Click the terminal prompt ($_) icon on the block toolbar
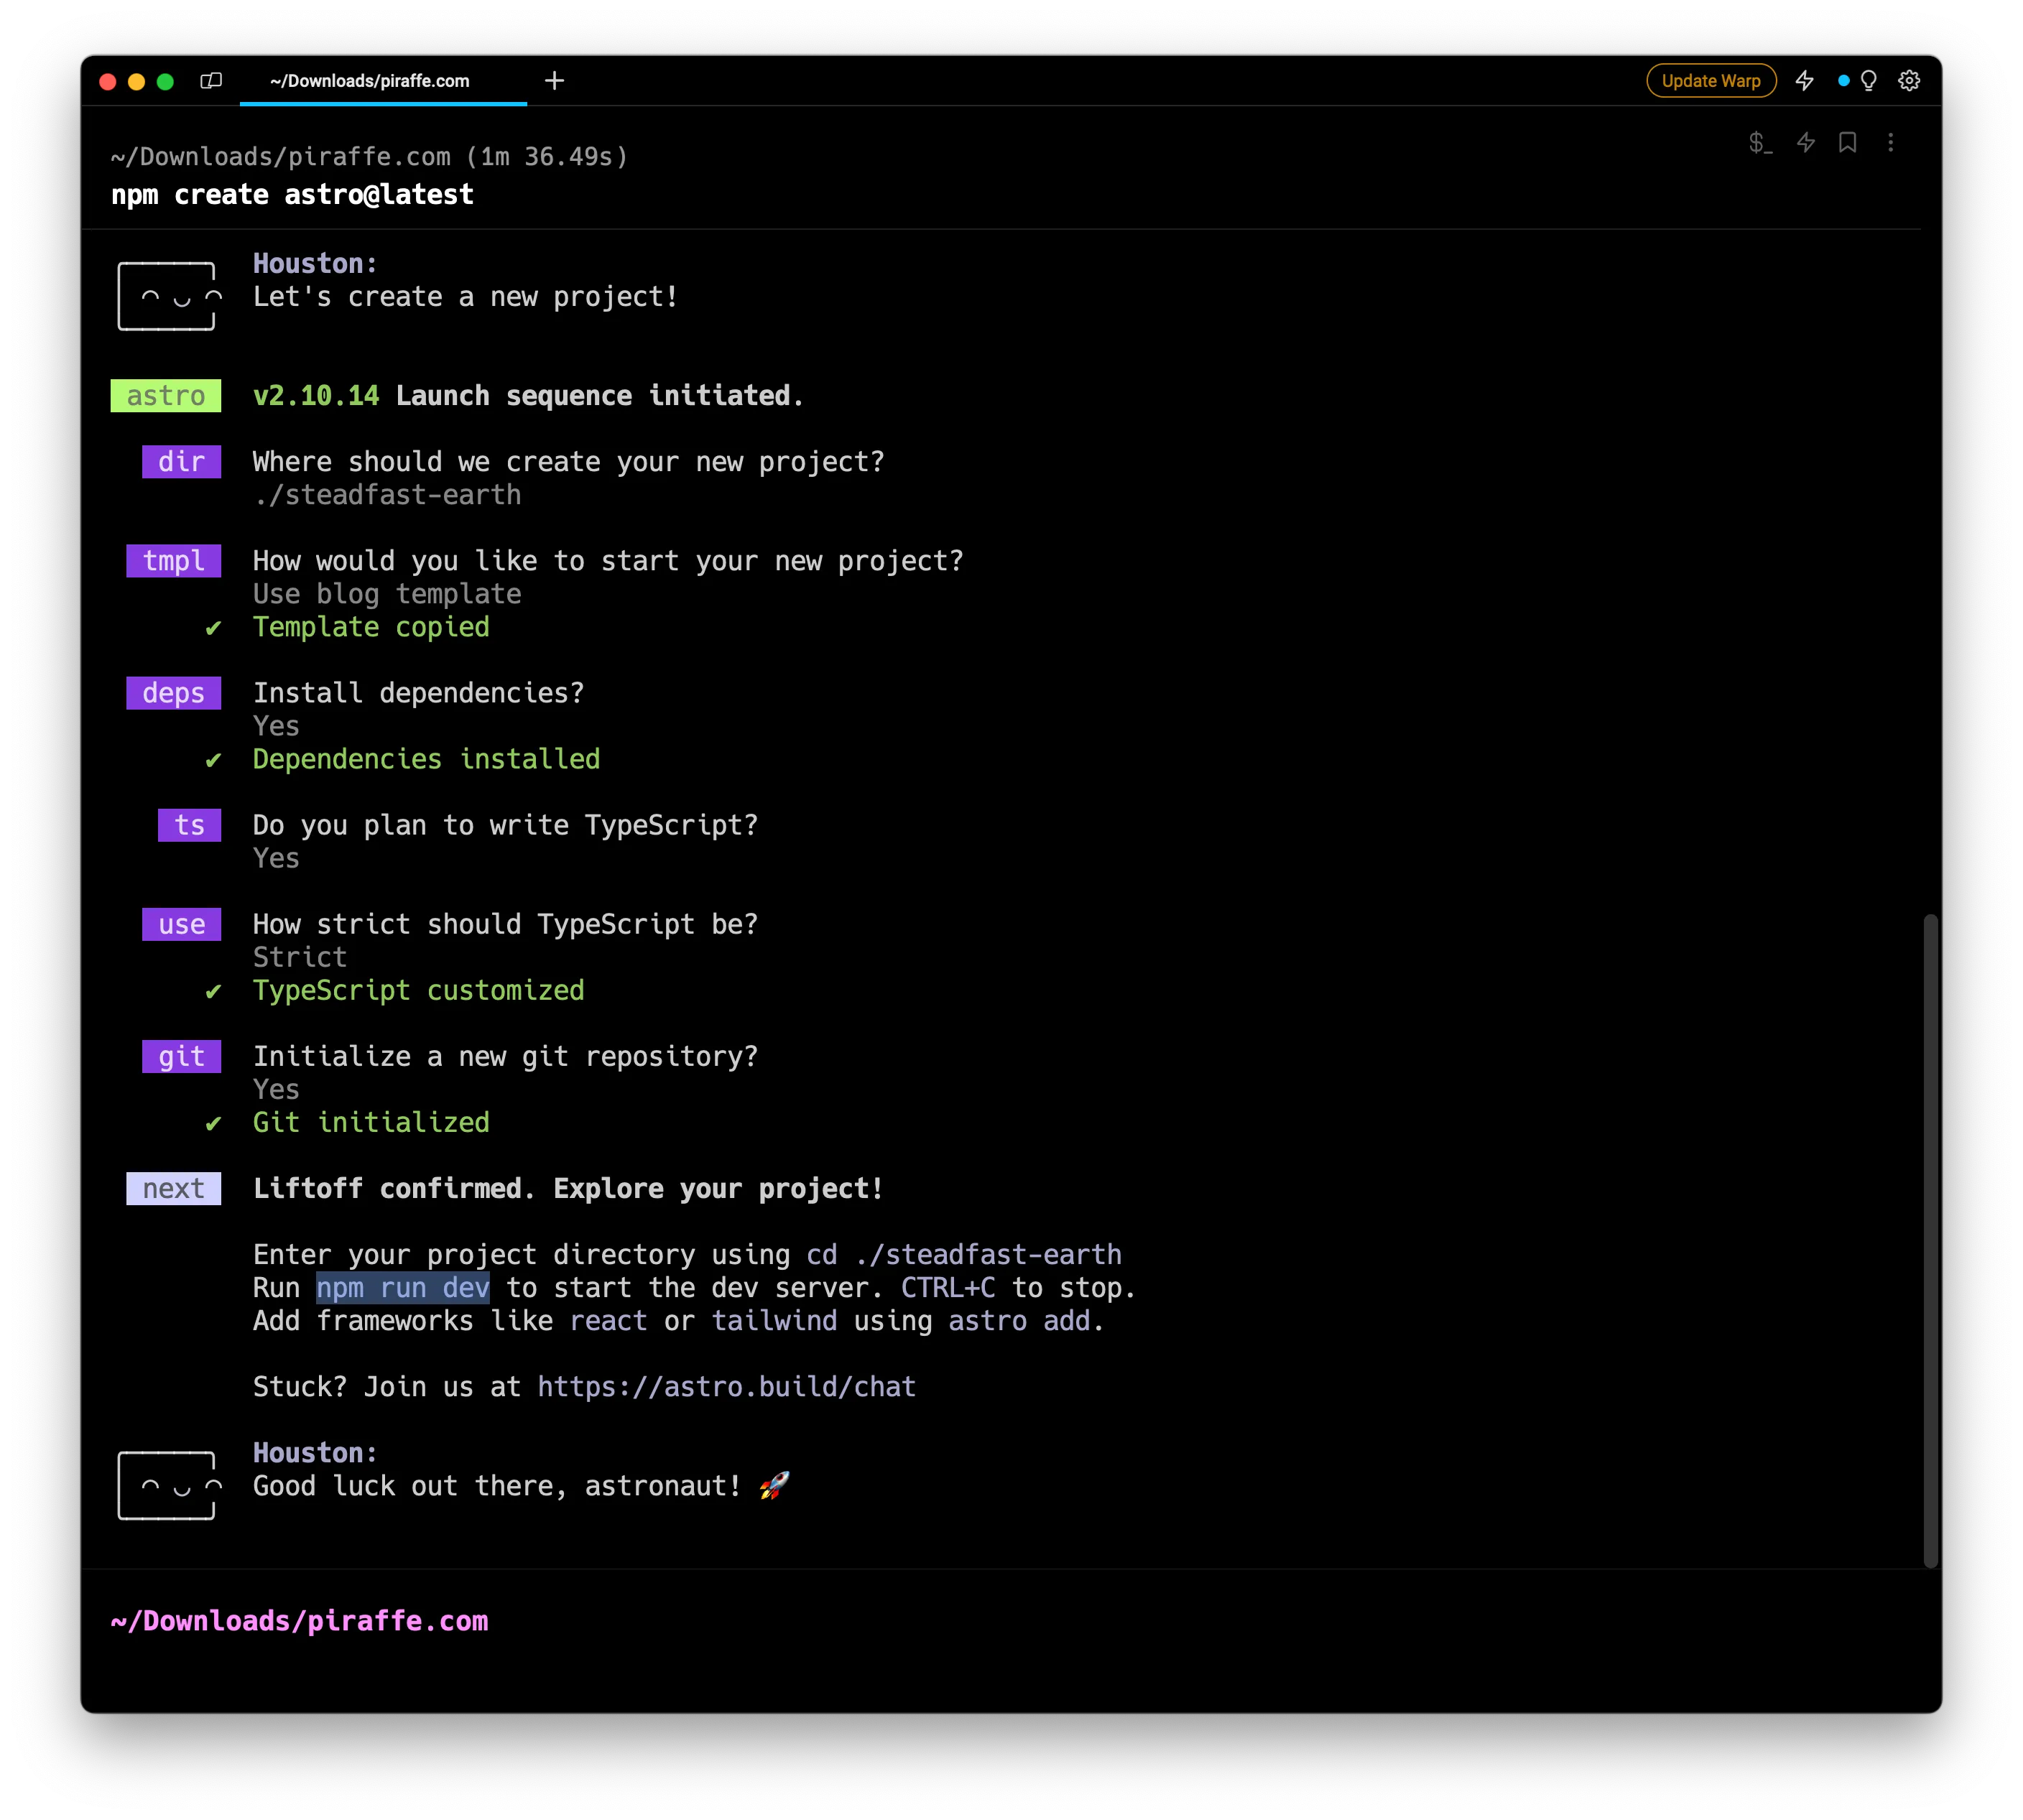2023x1820 pixels. [1760, 143]
